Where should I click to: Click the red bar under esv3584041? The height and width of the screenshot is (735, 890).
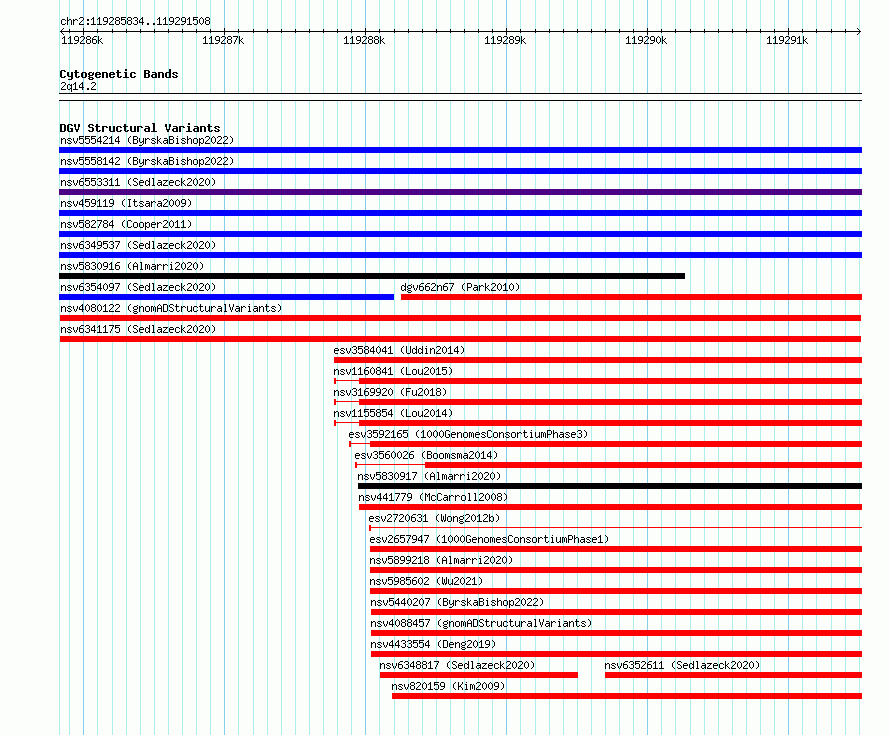pos(598,360)
